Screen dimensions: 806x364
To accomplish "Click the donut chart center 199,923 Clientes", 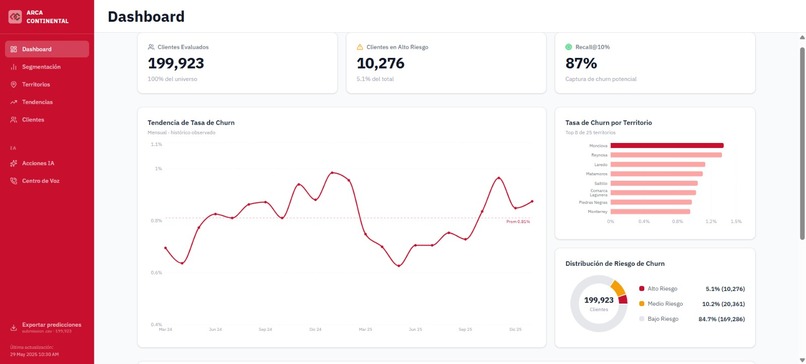I will [x=599, y=303].
